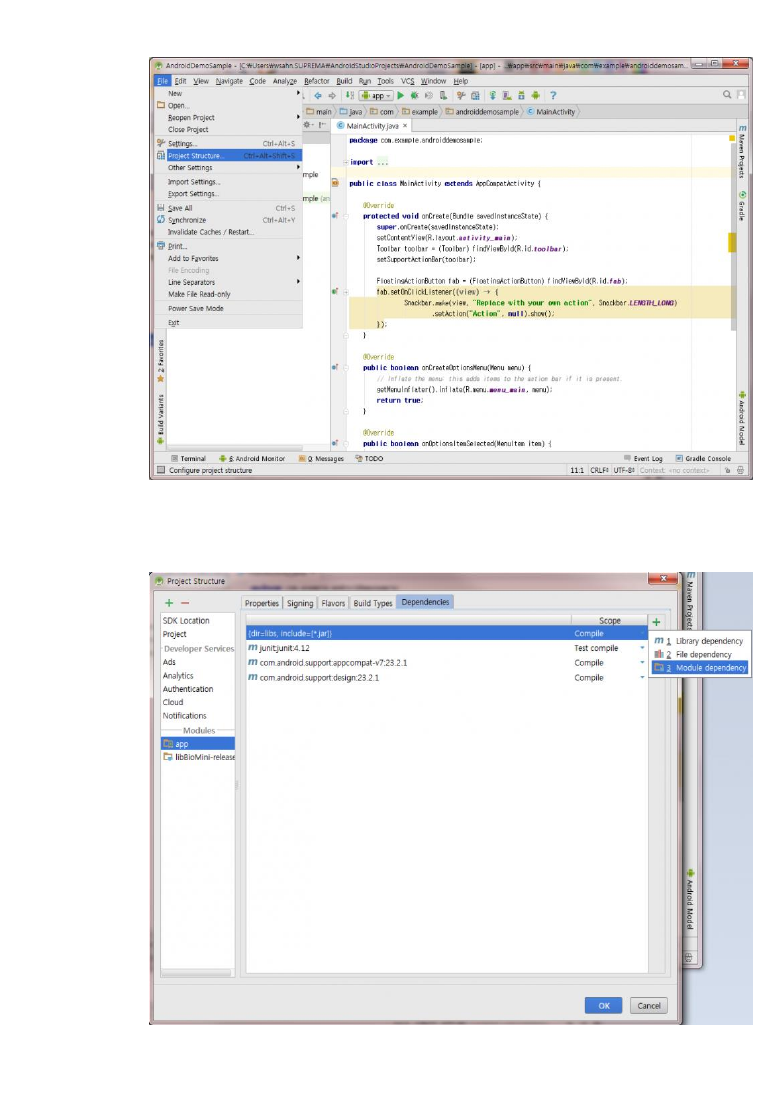This screenshot has height=1107, width=761.
Task: Click the Run app play icon
Action: pos(400,95)
